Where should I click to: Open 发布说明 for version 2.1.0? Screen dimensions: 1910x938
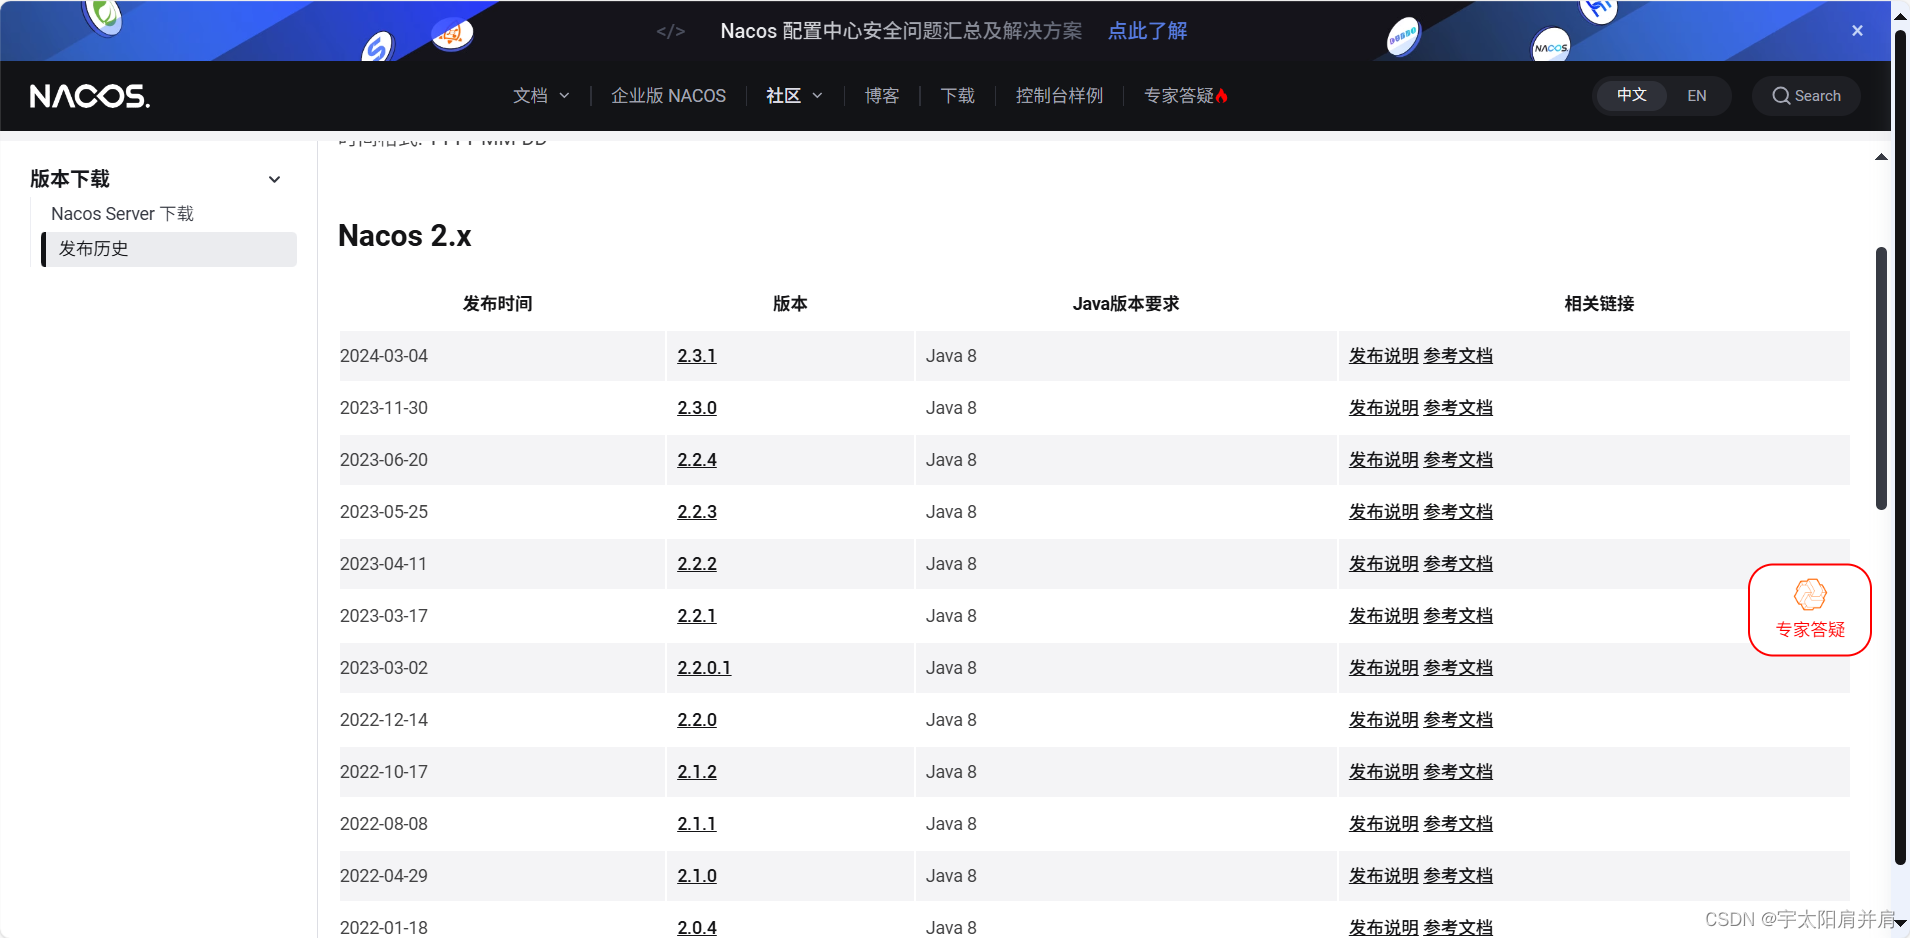tap(1383, 876)
